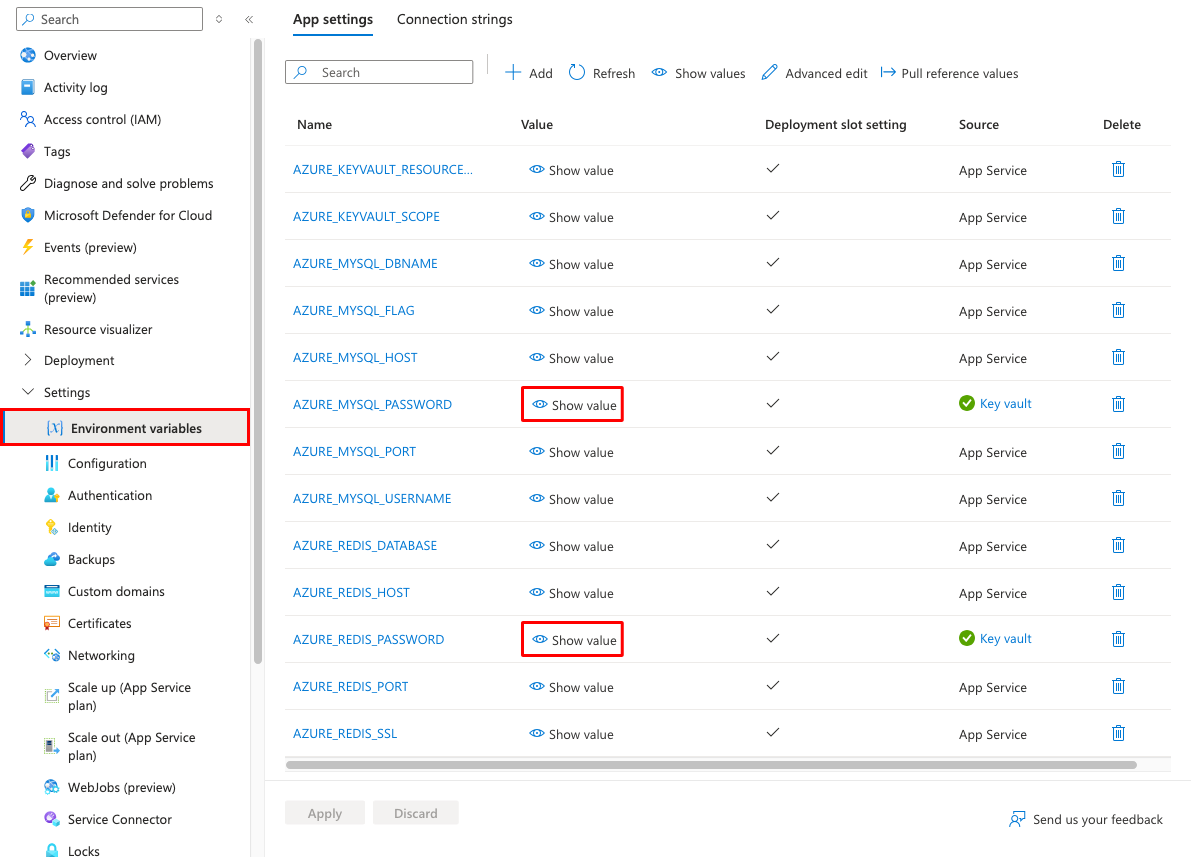
Task: Open the Activity log page
Action: tap(75, 87)
